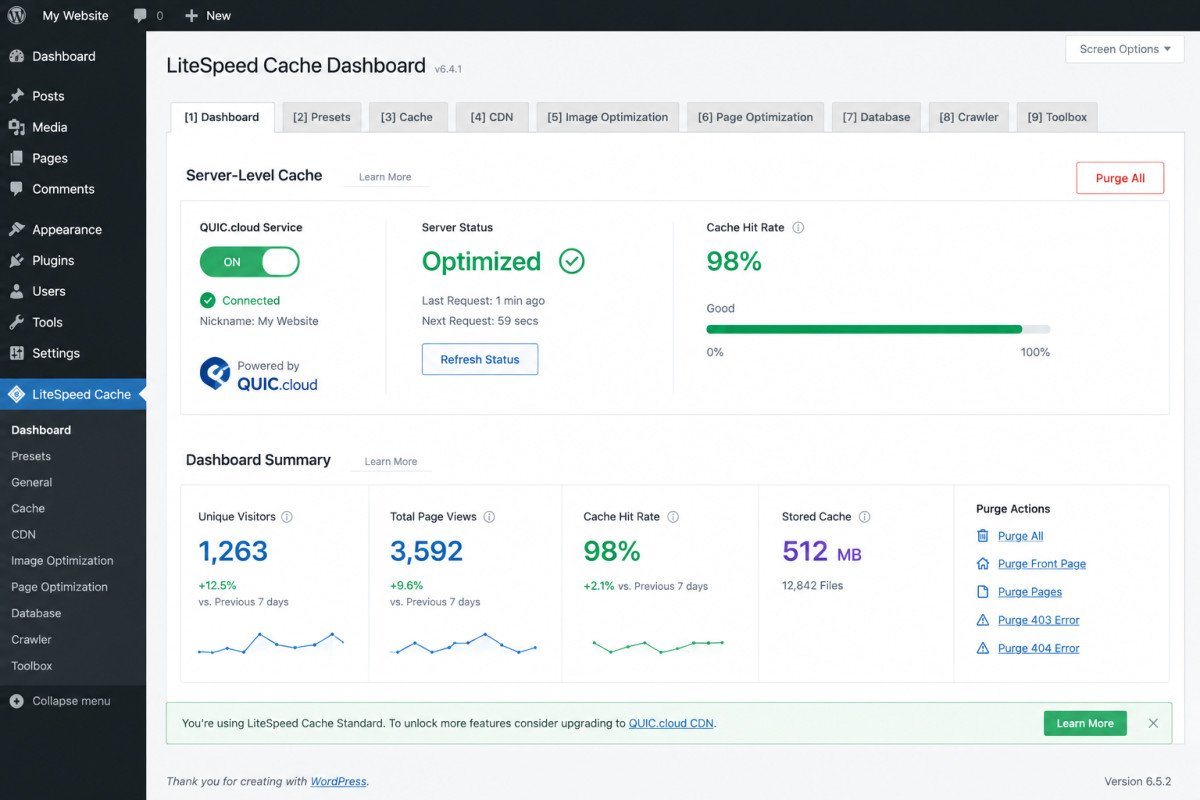1200x800 pixels.
Task: Click the Total Page Views sparkline chart
Action: (x=463, y=643)
